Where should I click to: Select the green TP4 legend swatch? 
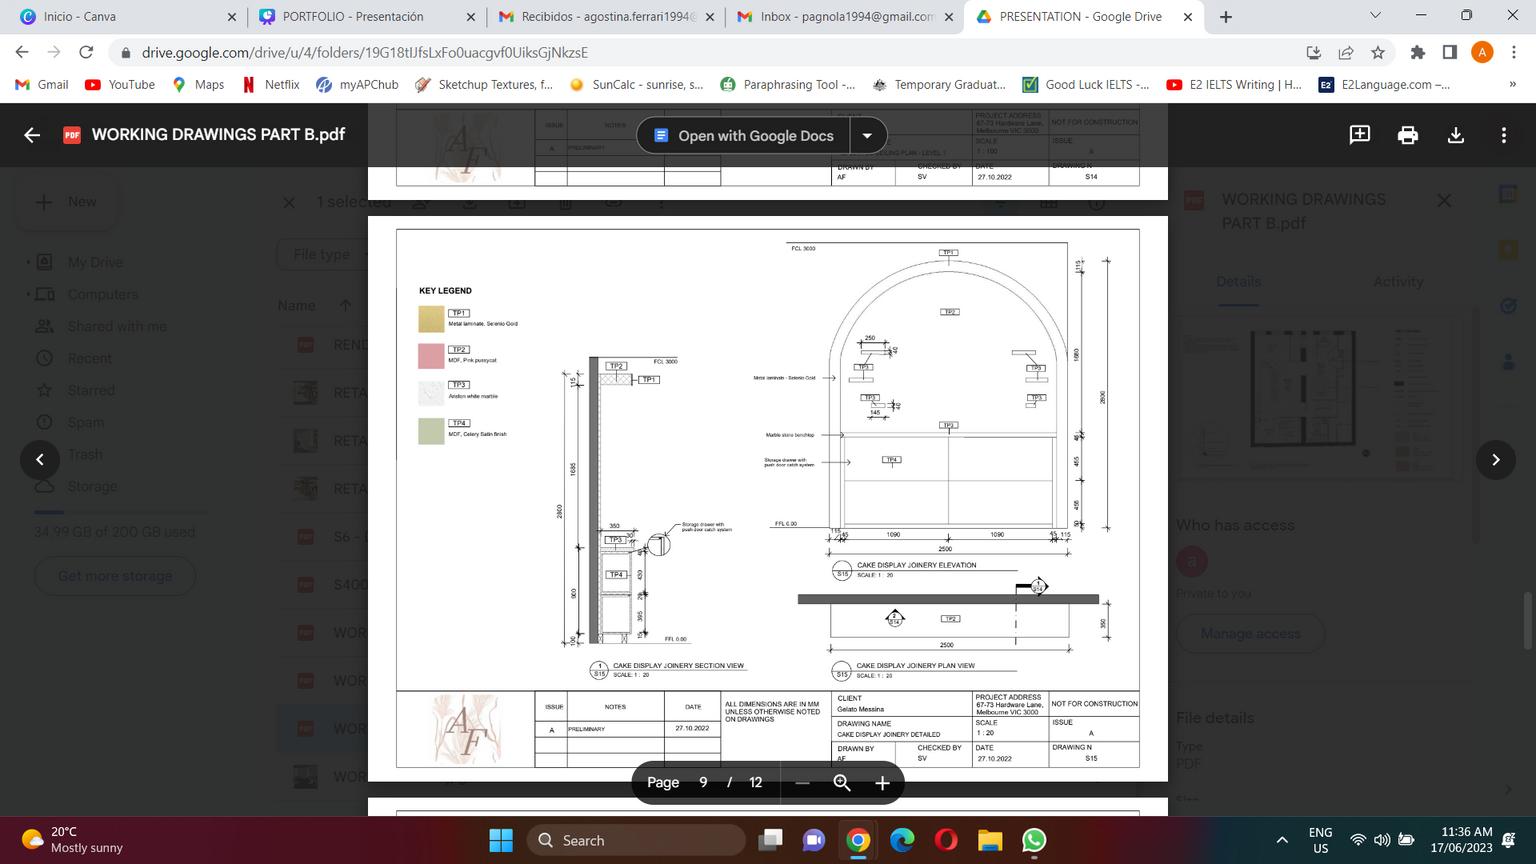point(431,431)
